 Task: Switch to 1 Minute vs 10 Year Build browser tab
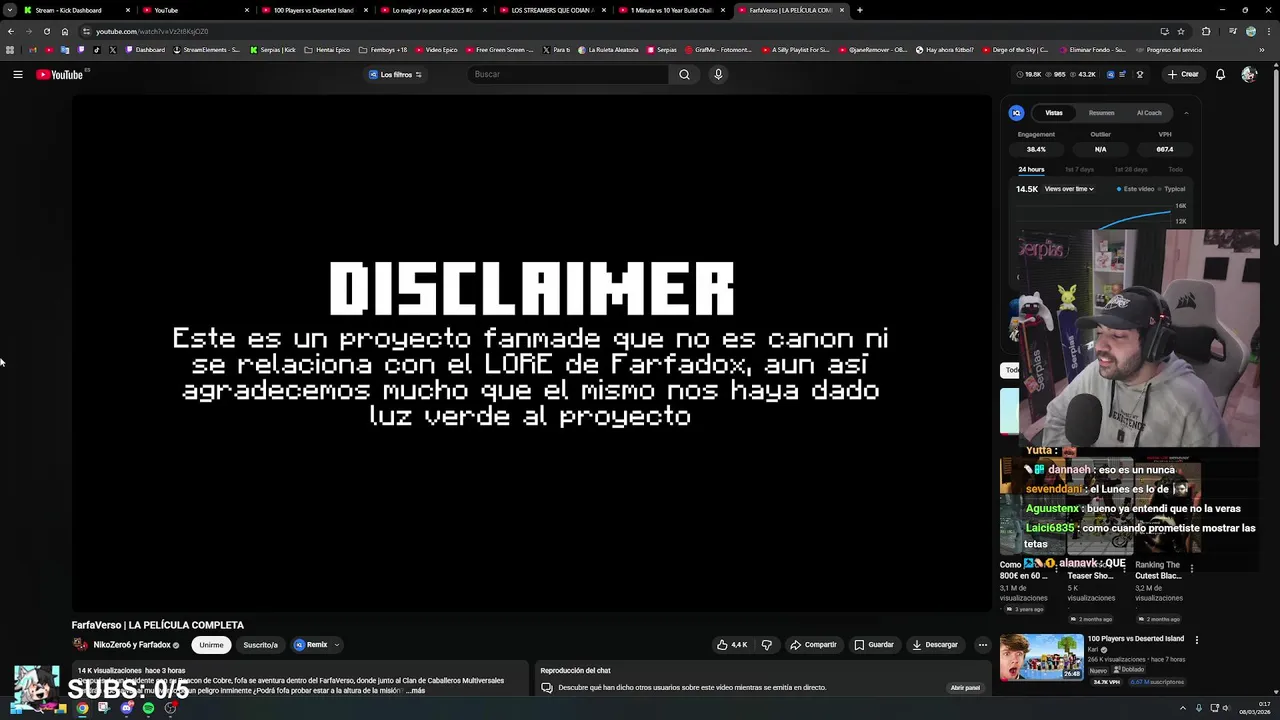[671, 10]
